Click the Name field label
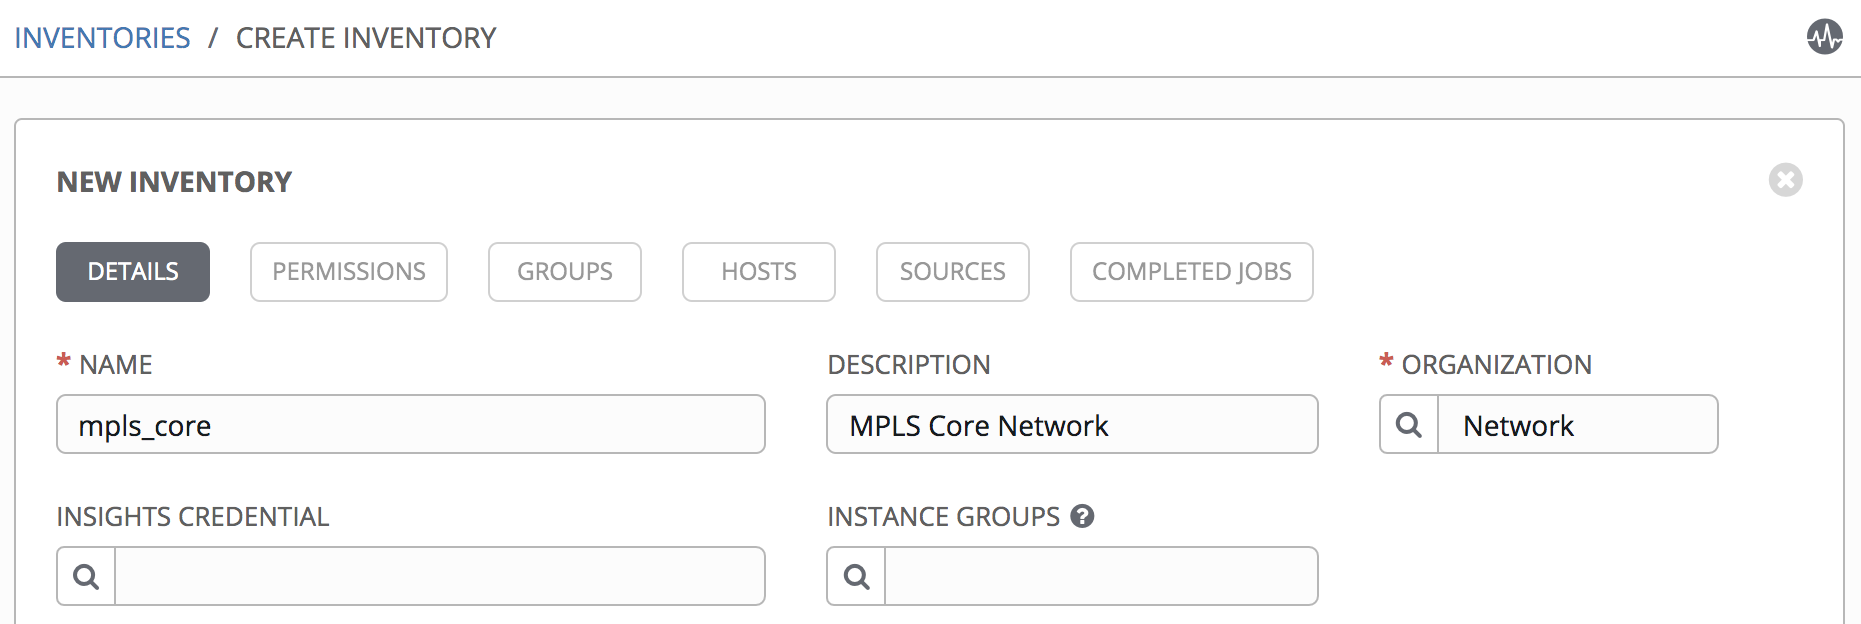 coord(116,365)
